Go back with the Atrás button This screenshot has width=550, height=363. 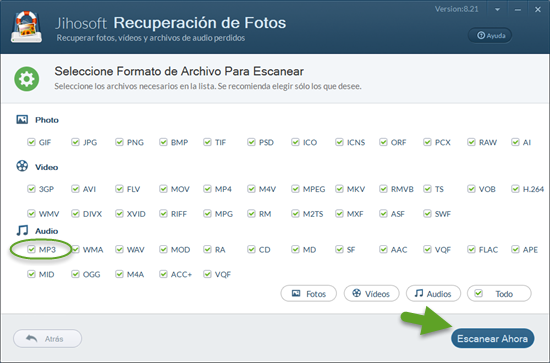pos(47,338)
